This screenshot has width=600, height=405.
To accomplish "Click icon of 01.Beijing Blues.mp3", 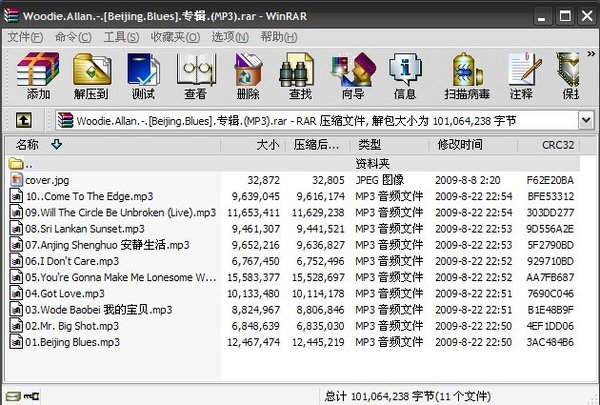I will 16,342.
